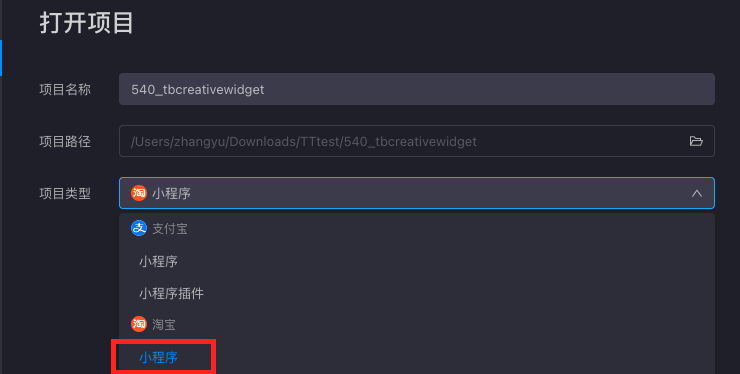Click the blue active indicator on left edge

click(x=1, y=58)
